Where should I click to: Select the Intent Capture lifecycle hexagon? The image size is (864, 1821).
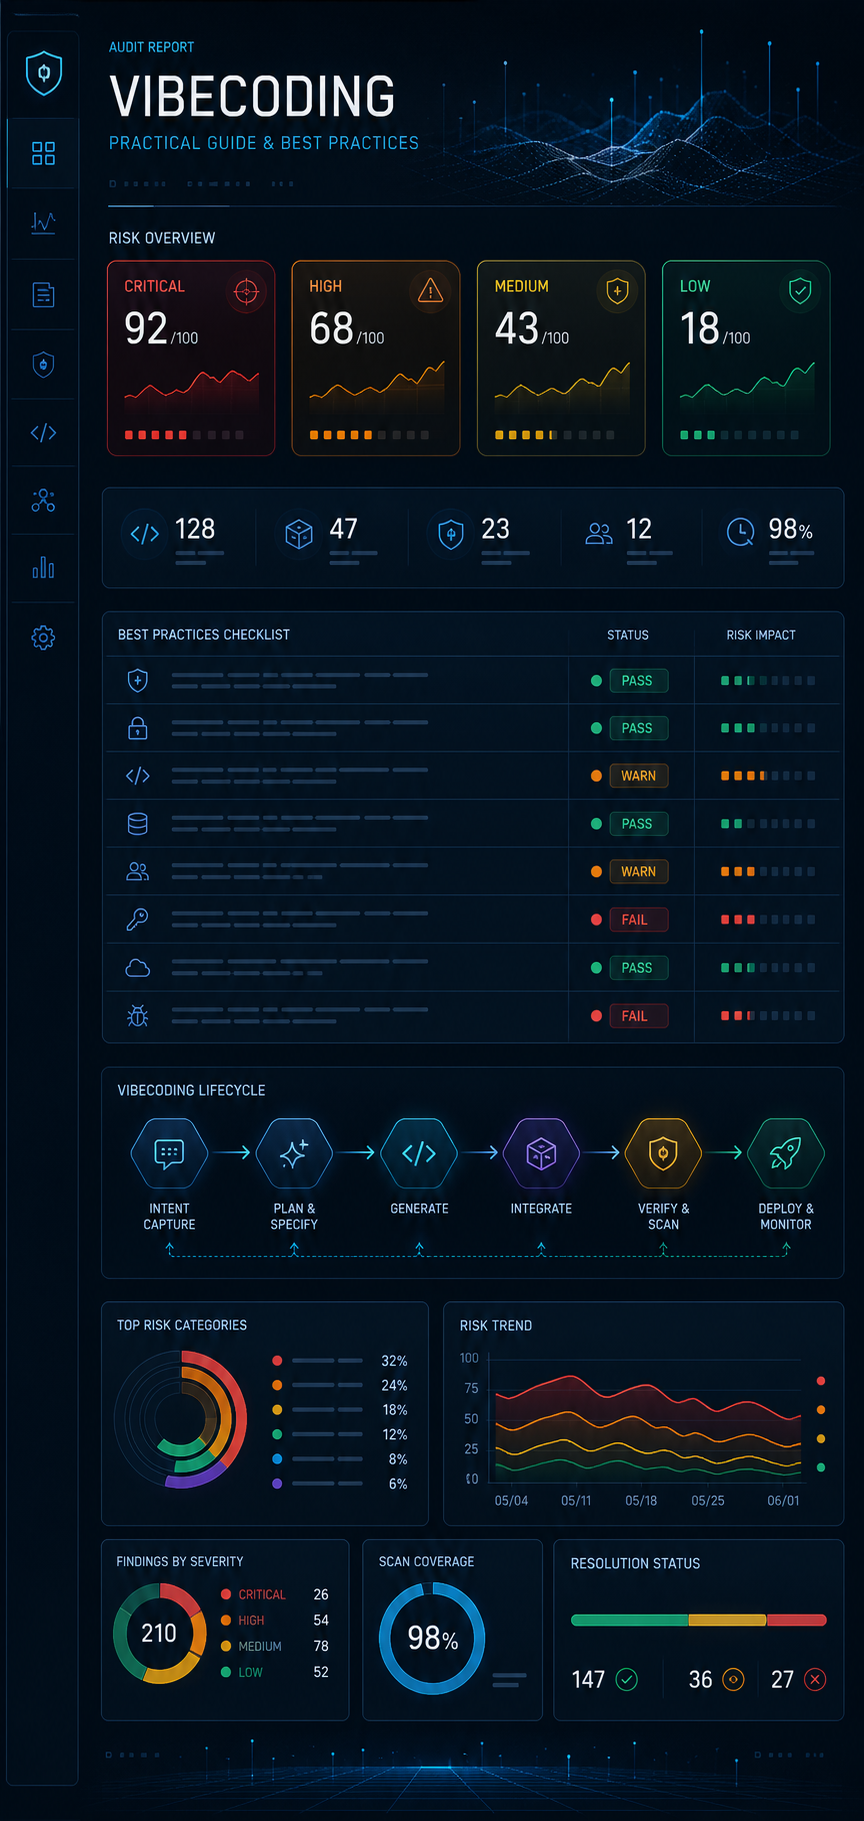click(x=169, y=1153)
